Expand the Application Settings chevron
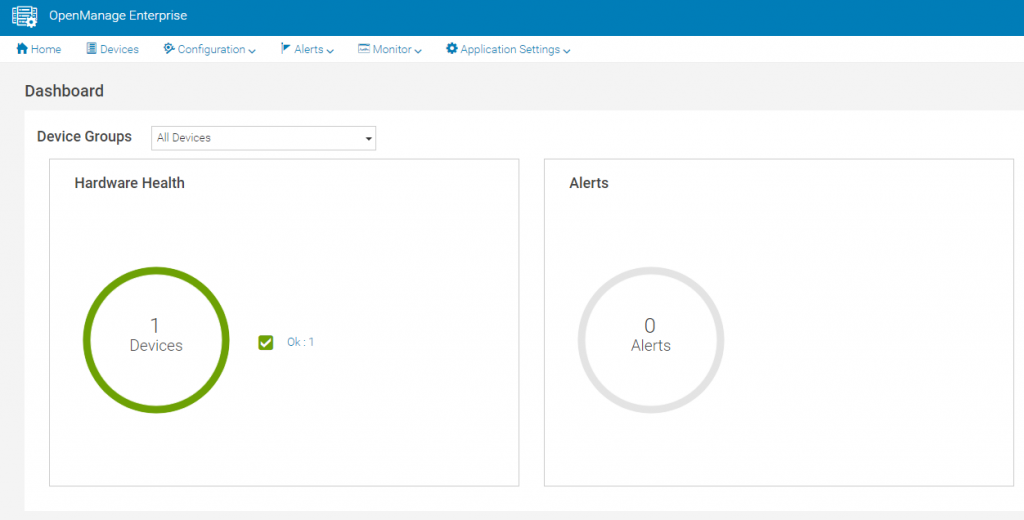The height and width of the screenshot is (520, 1024). 566,50
